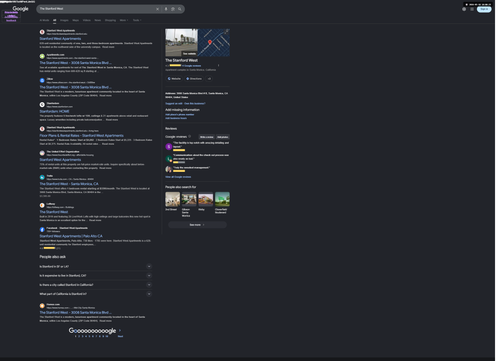
Task: Open the settings icon left of the apps grid
Action: coord(464,9)
